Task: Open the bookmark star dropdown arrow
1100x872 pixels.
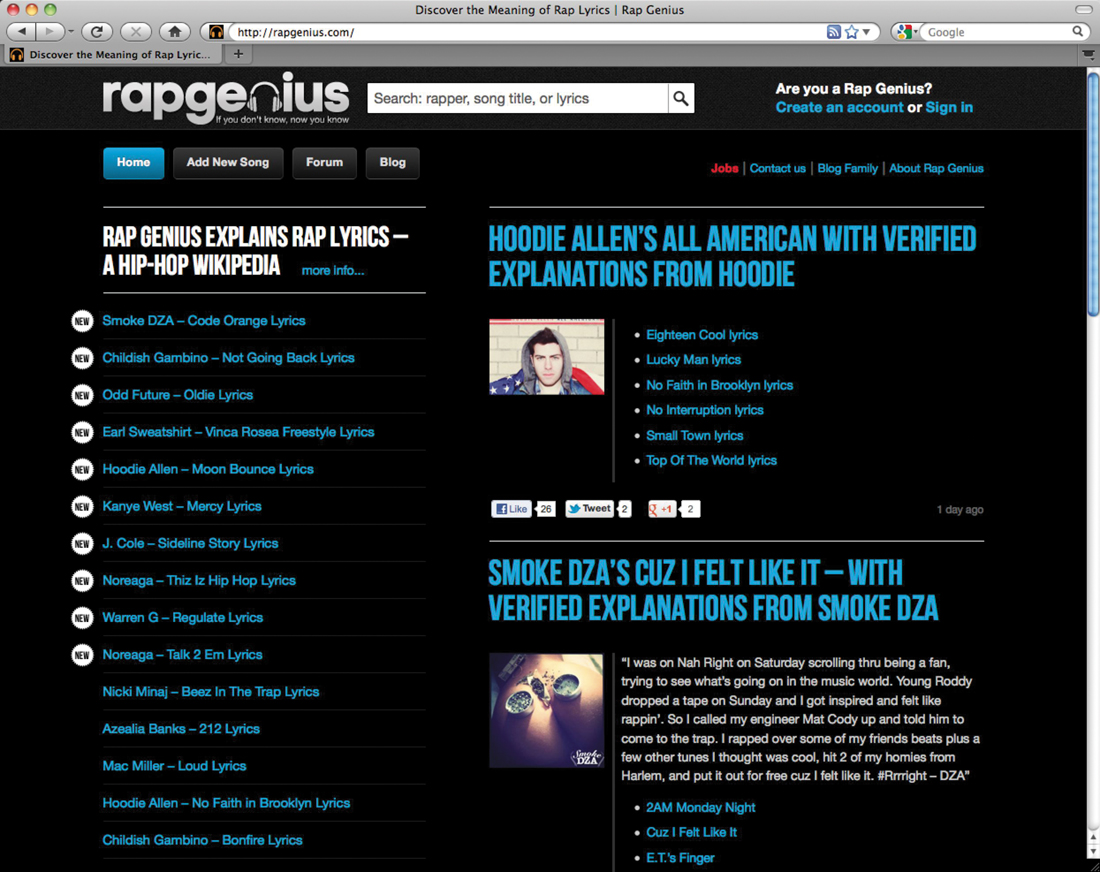Action: tap(866, 32)
